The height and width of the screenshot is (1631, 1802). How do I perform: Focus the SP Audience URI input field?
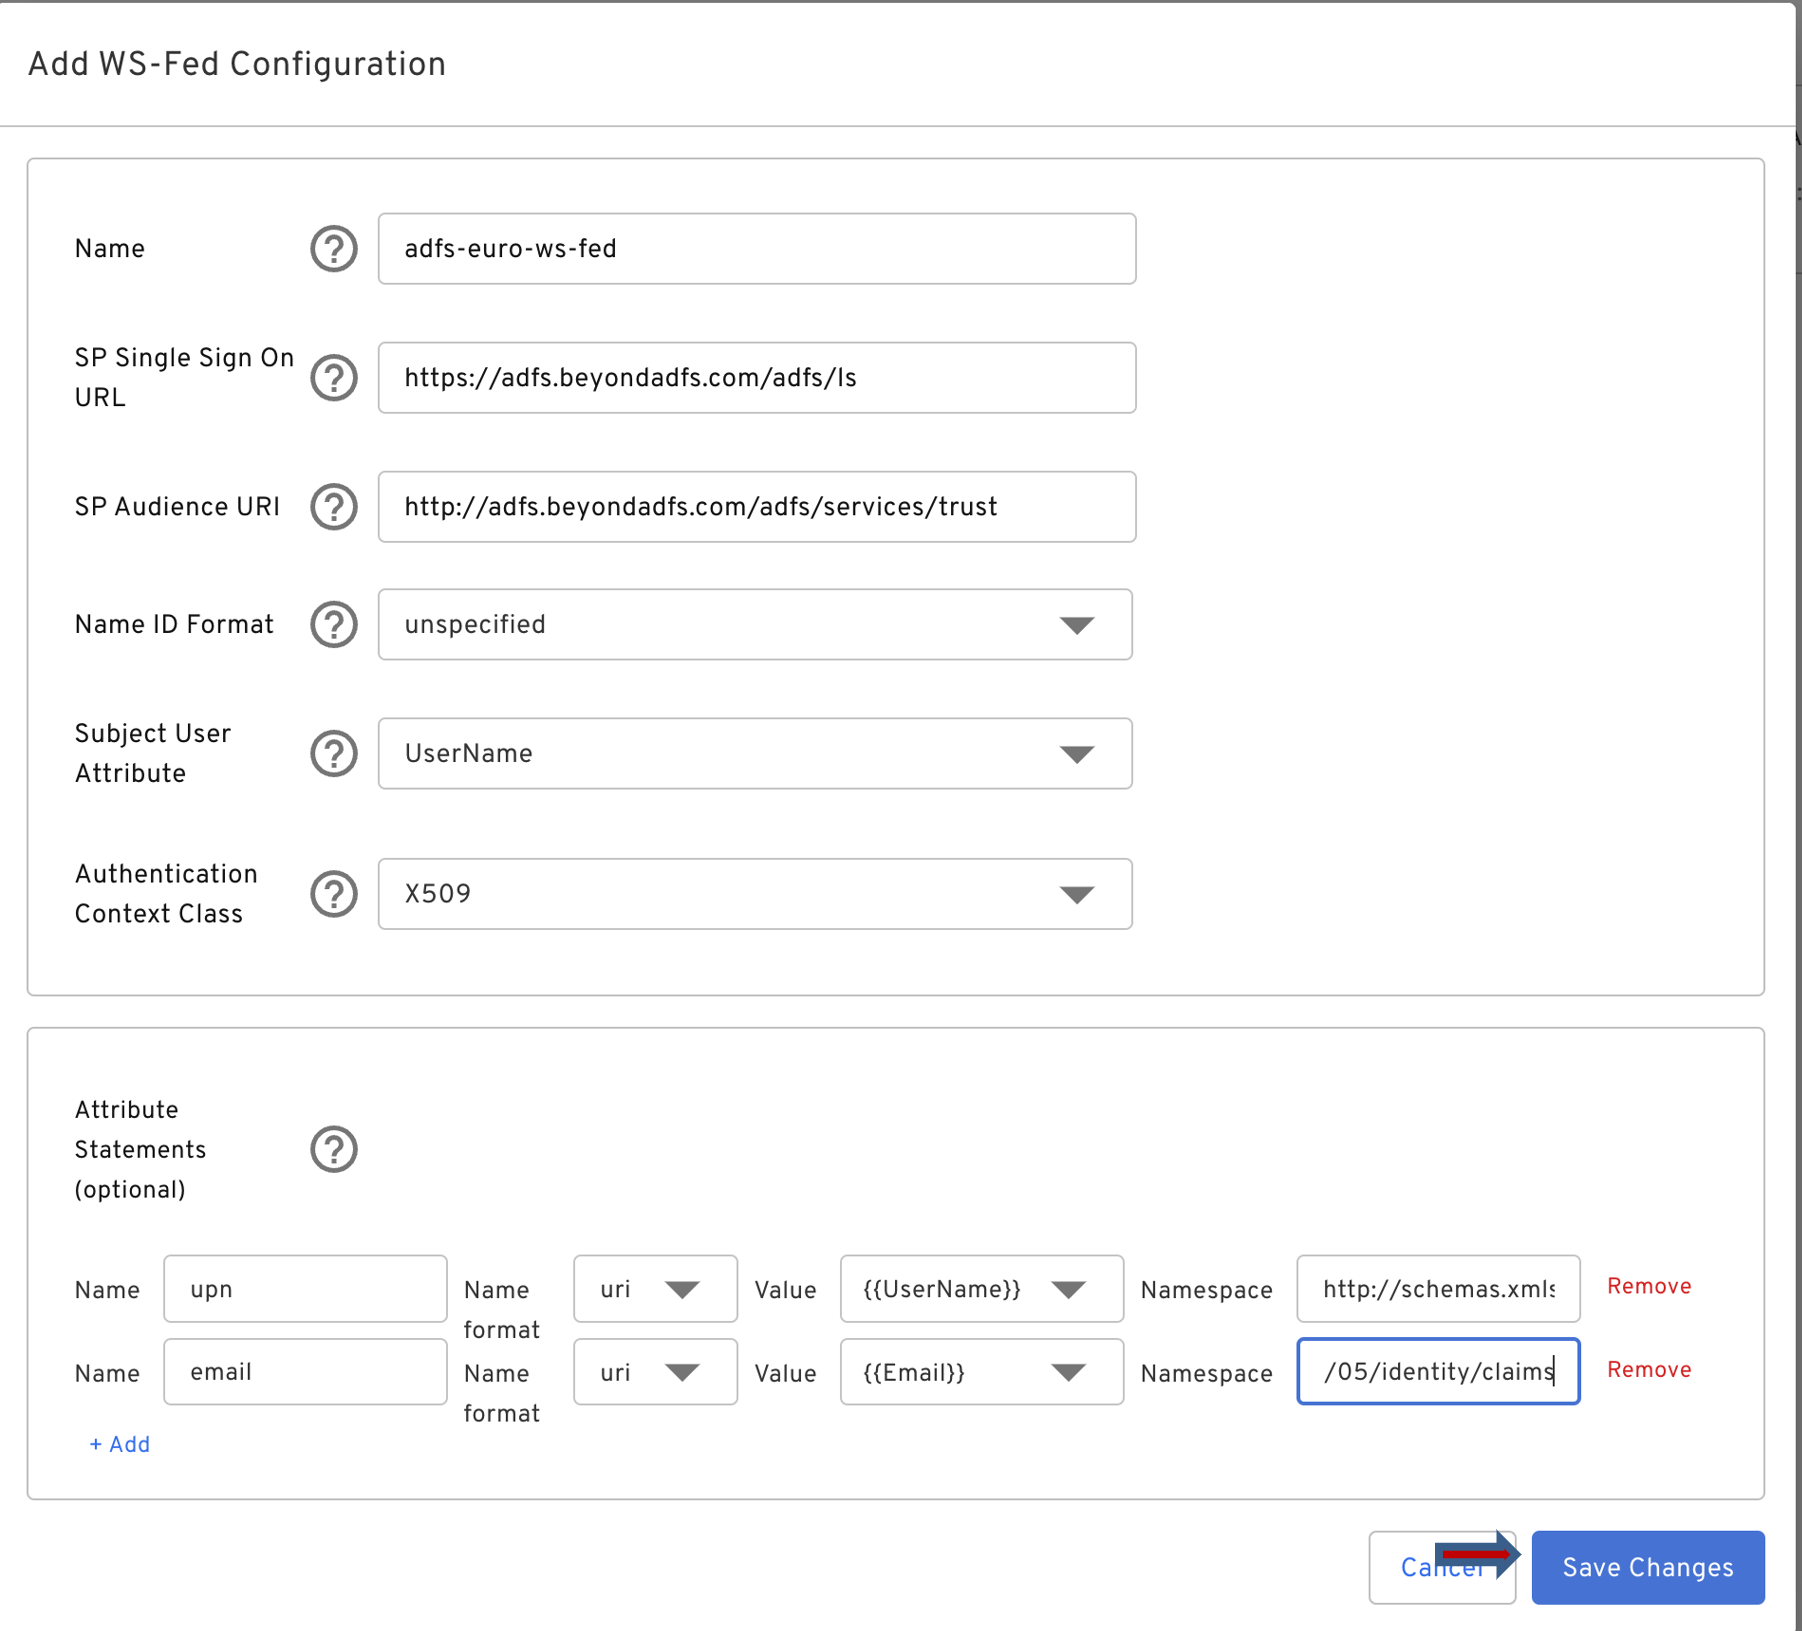point(756,507)
